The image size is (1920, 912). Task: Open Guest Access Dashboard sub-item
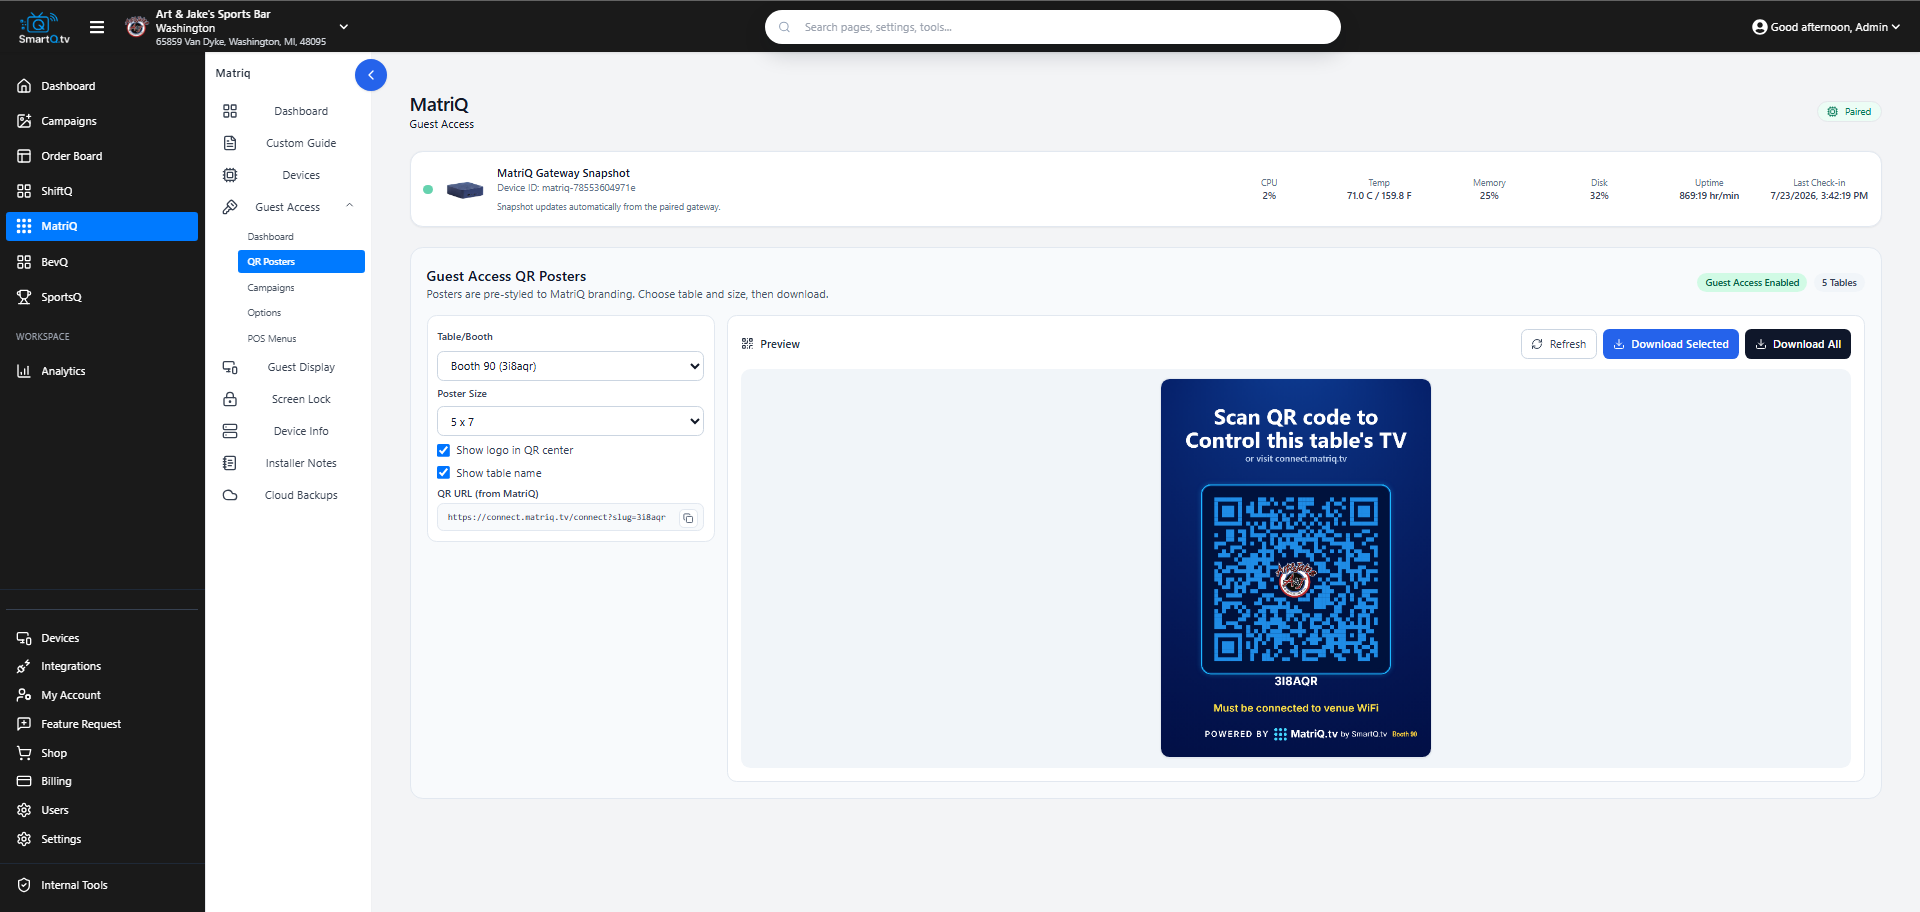tap(301, 237)
